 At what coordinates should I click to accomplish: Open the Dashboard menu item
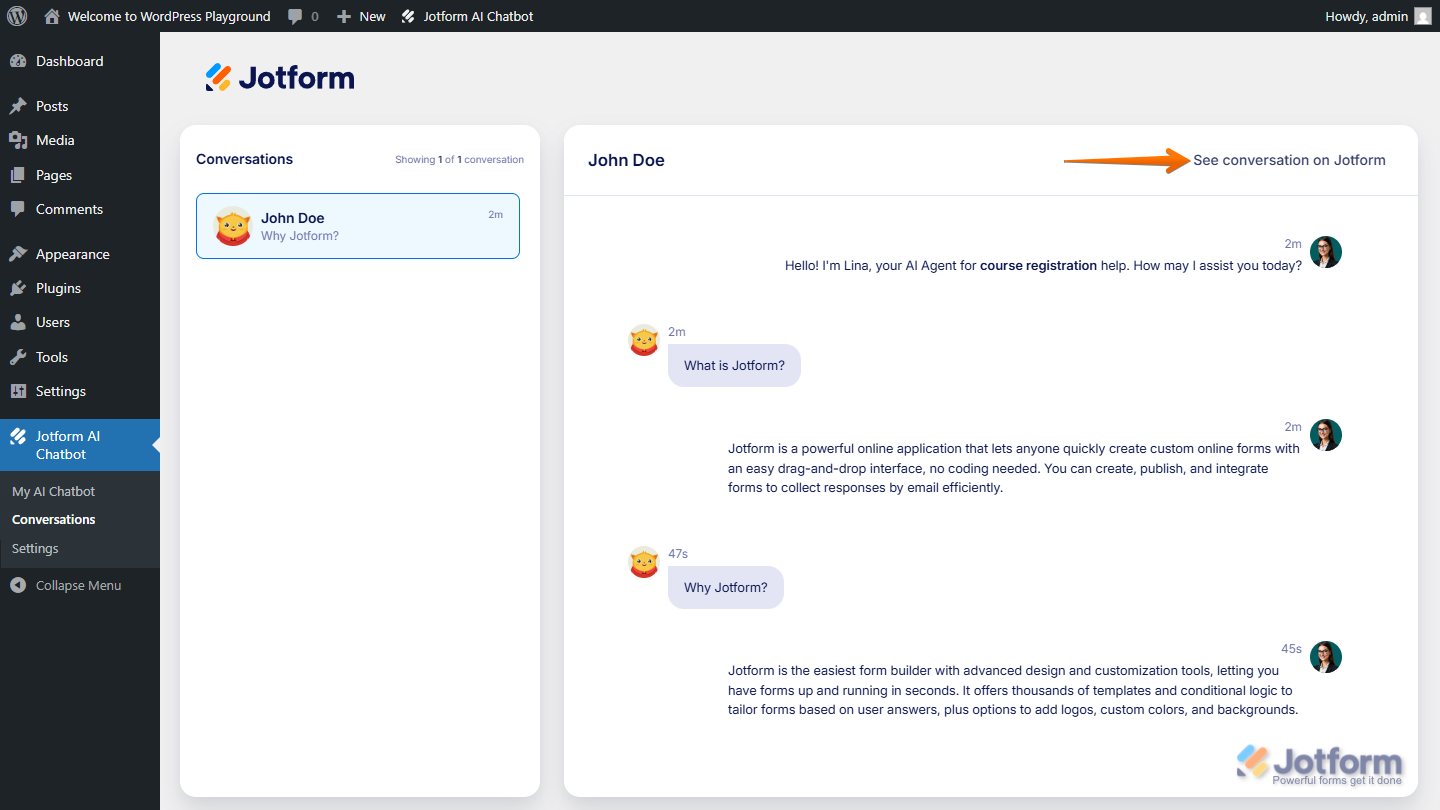tap(80, 61)
